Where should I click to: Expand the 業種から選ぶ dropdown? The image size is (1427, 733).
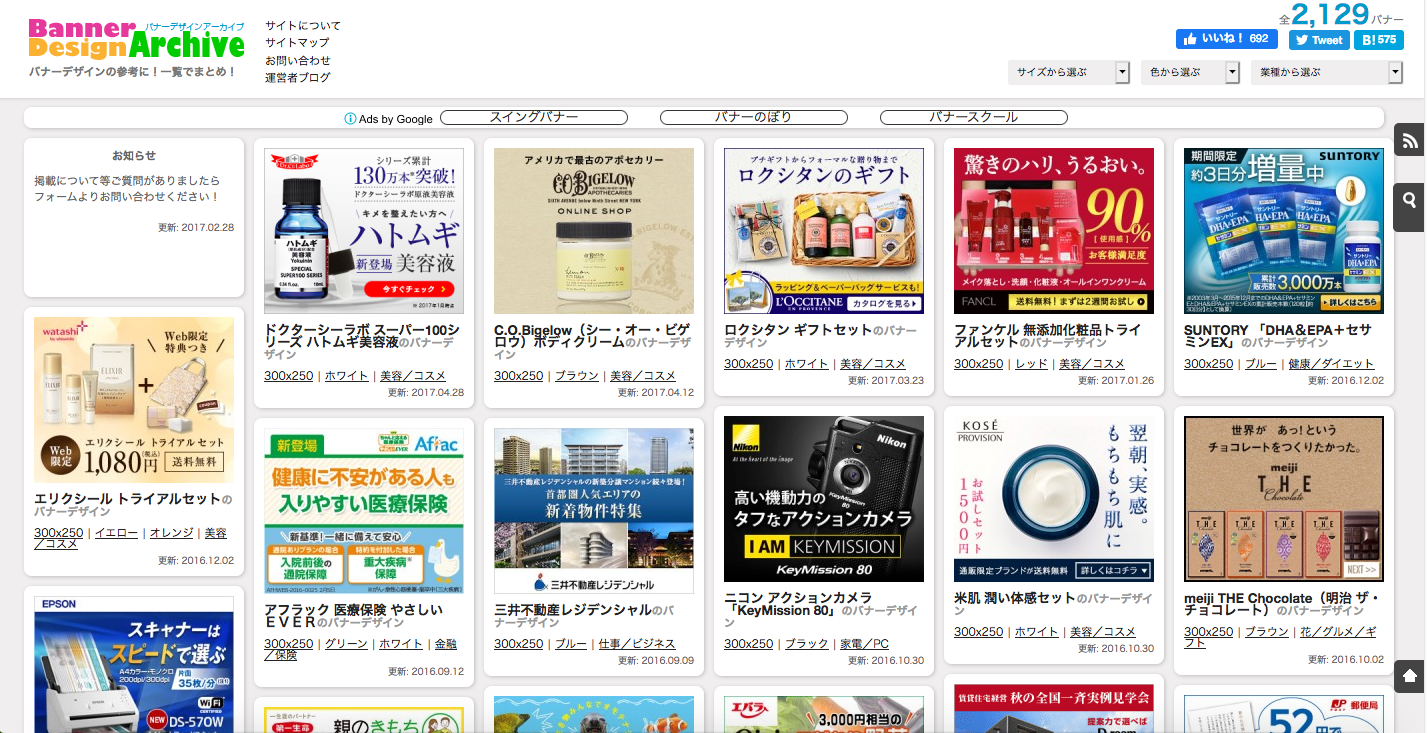pos(1327,72)
